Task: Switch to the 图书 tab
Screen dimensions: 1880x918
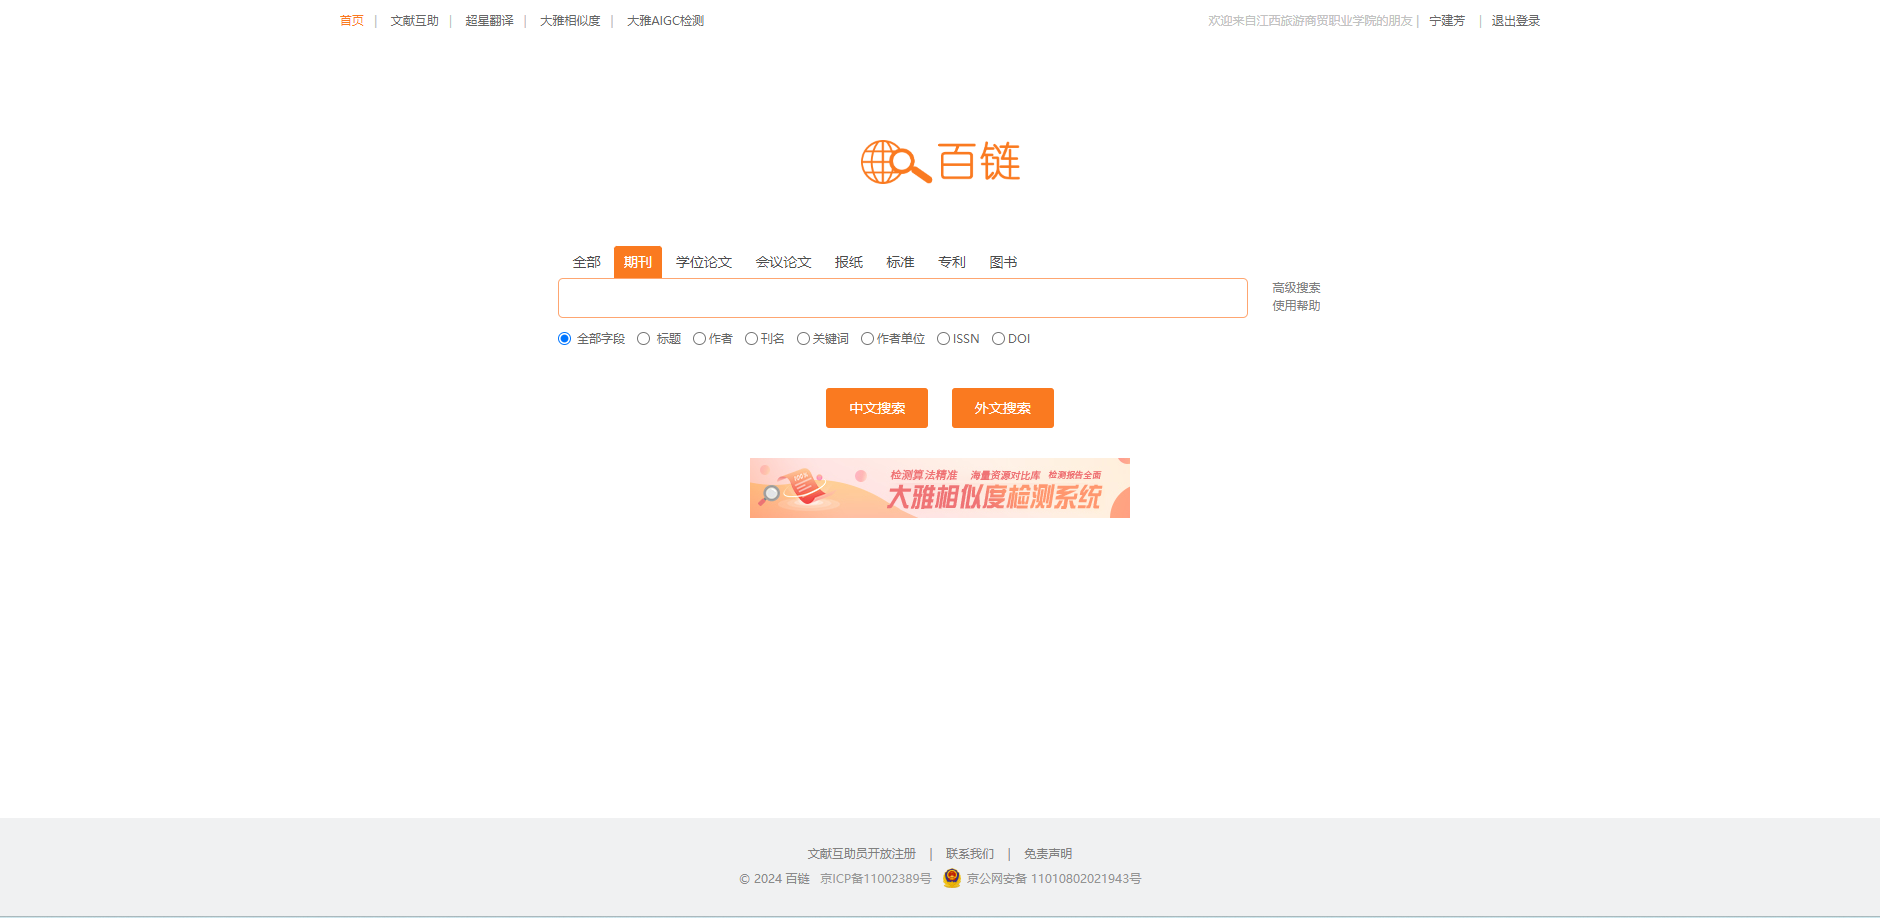Action: pyautogui.click(x=1002, y=262)
